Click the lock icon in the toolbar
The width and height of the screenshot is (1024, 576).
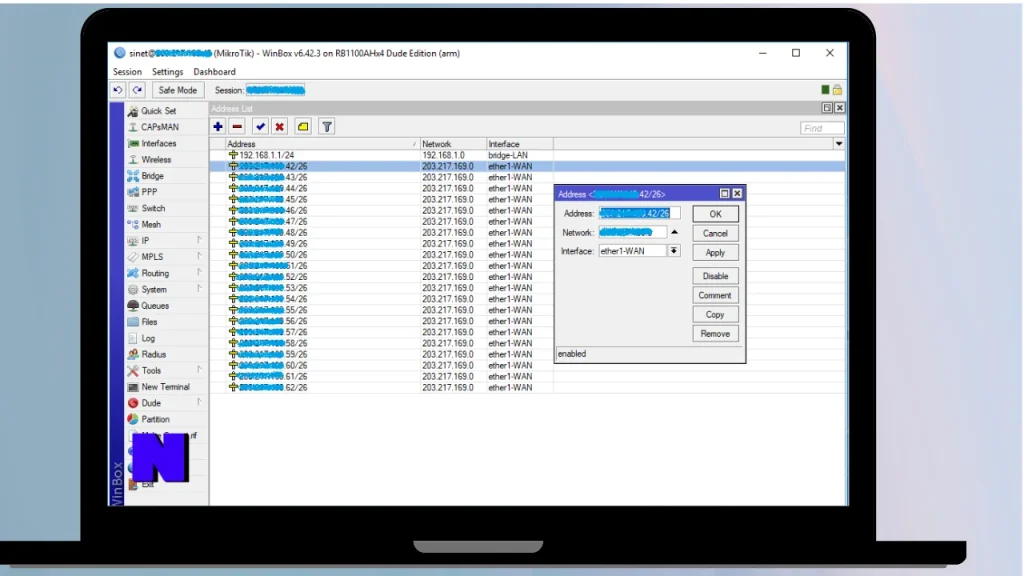pyautogui.click(x=837, y=90)
